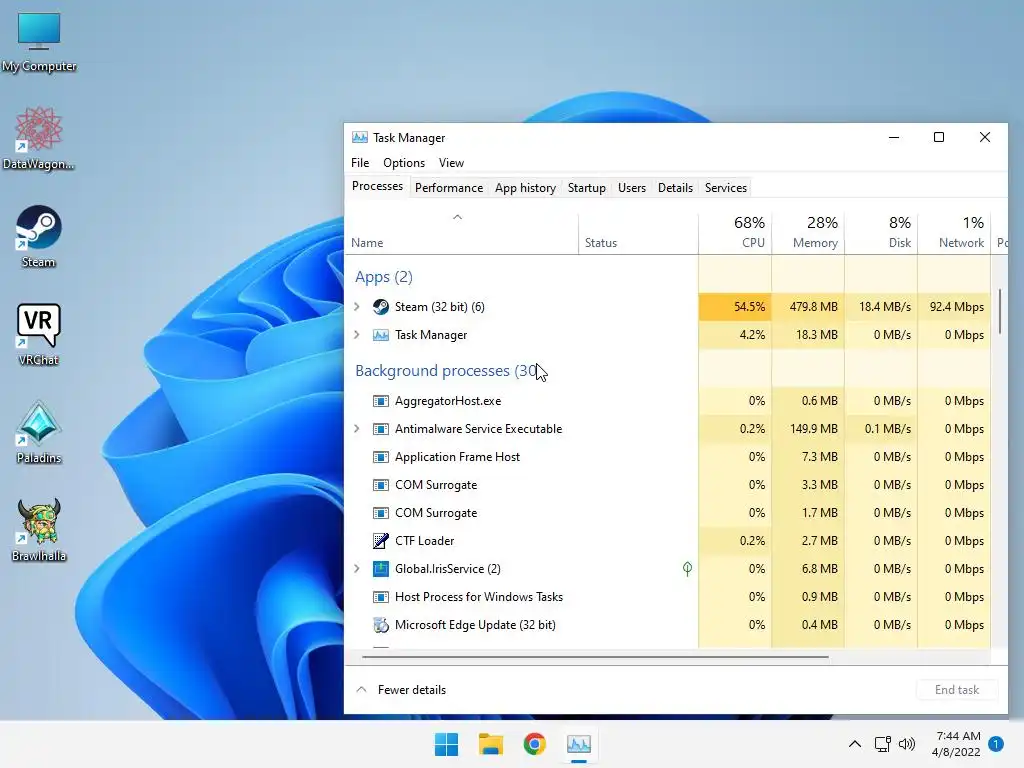
Task: Click the End task button
Action: click(x=957, y=690)
